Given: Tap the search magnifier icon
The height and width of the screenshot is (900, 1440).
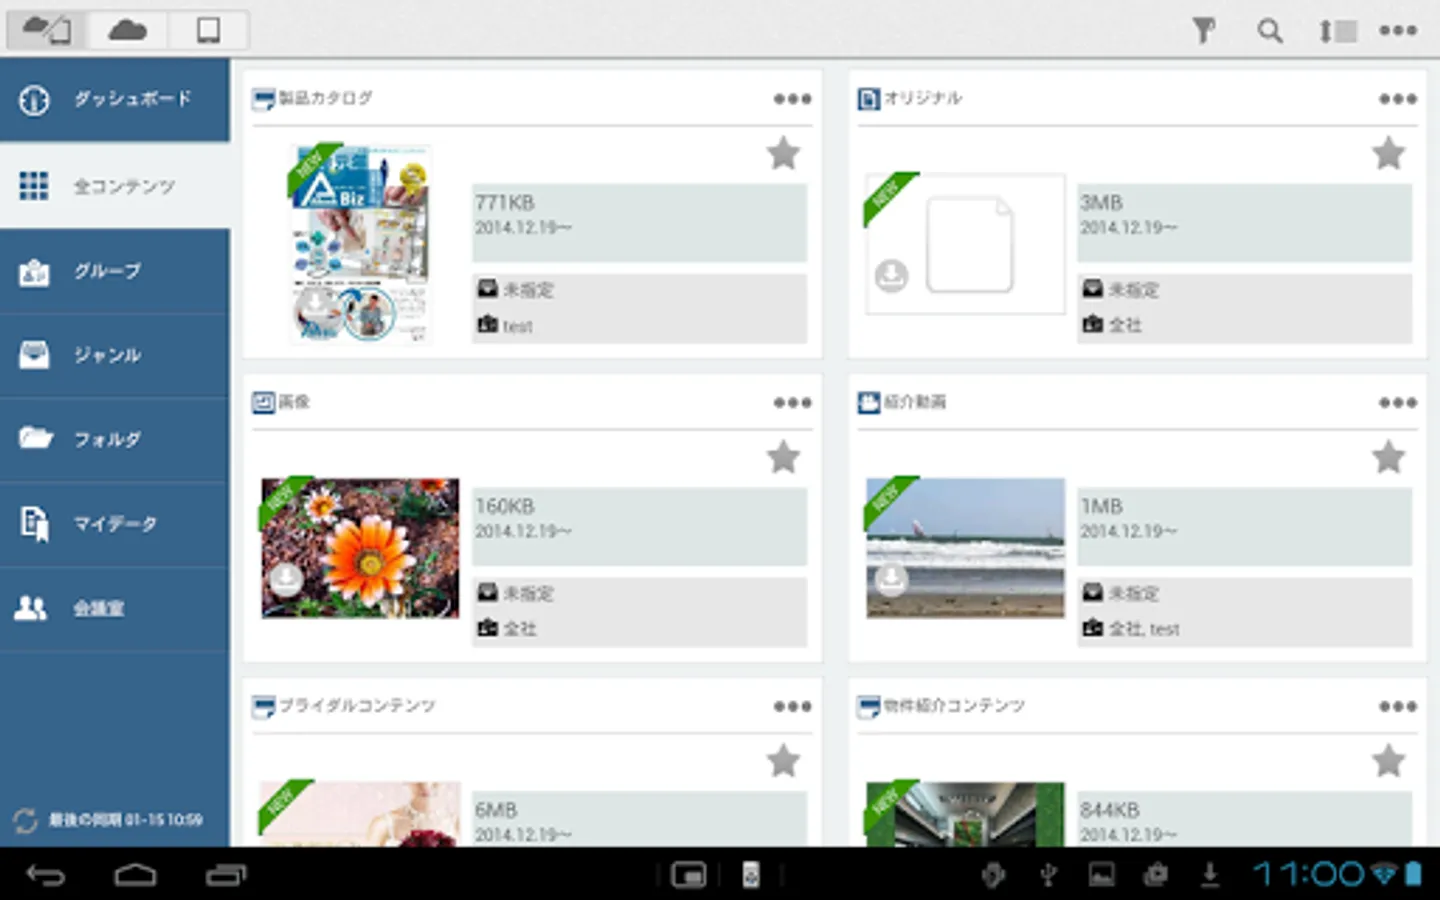Looking at the screenshot, I should [1270, 31].
